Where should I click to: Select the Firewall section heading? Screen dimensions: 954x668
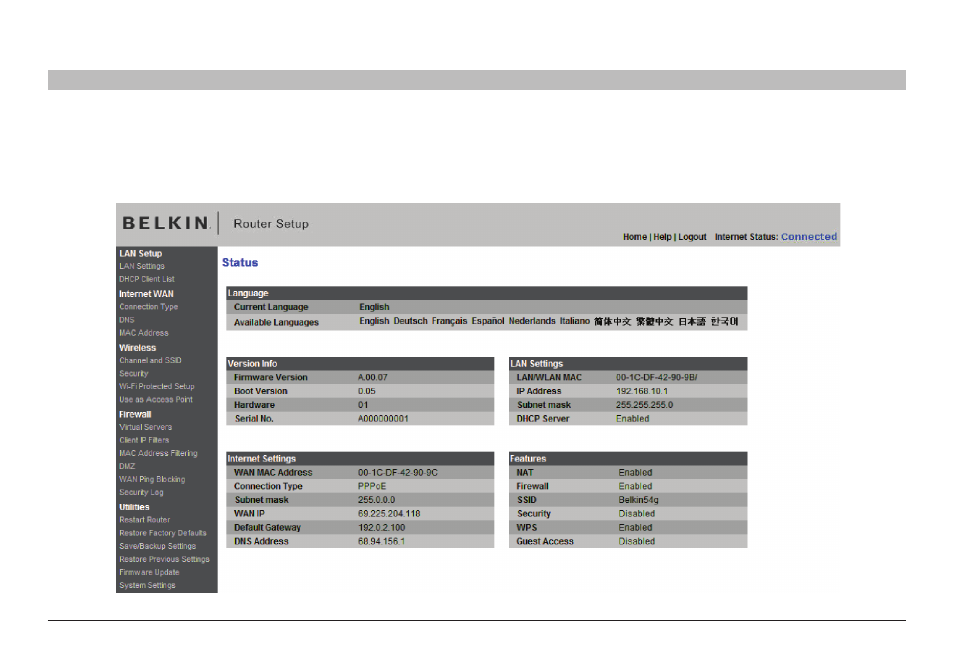(x=135, y=414)
